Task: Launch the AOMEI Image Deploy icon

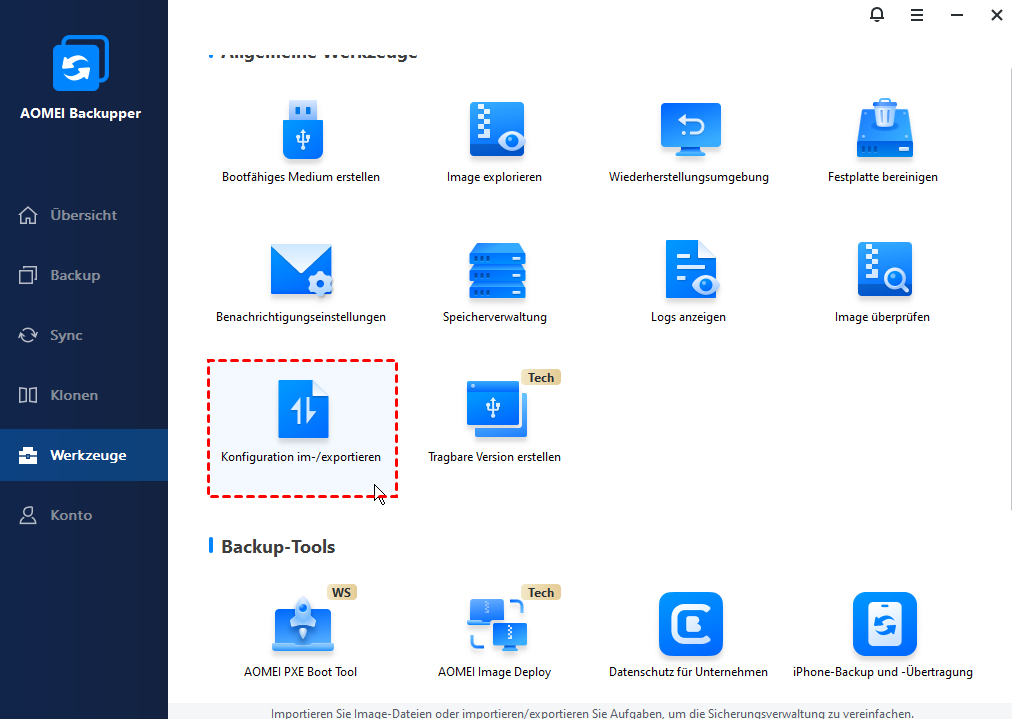Action: [x=496, y=624]
